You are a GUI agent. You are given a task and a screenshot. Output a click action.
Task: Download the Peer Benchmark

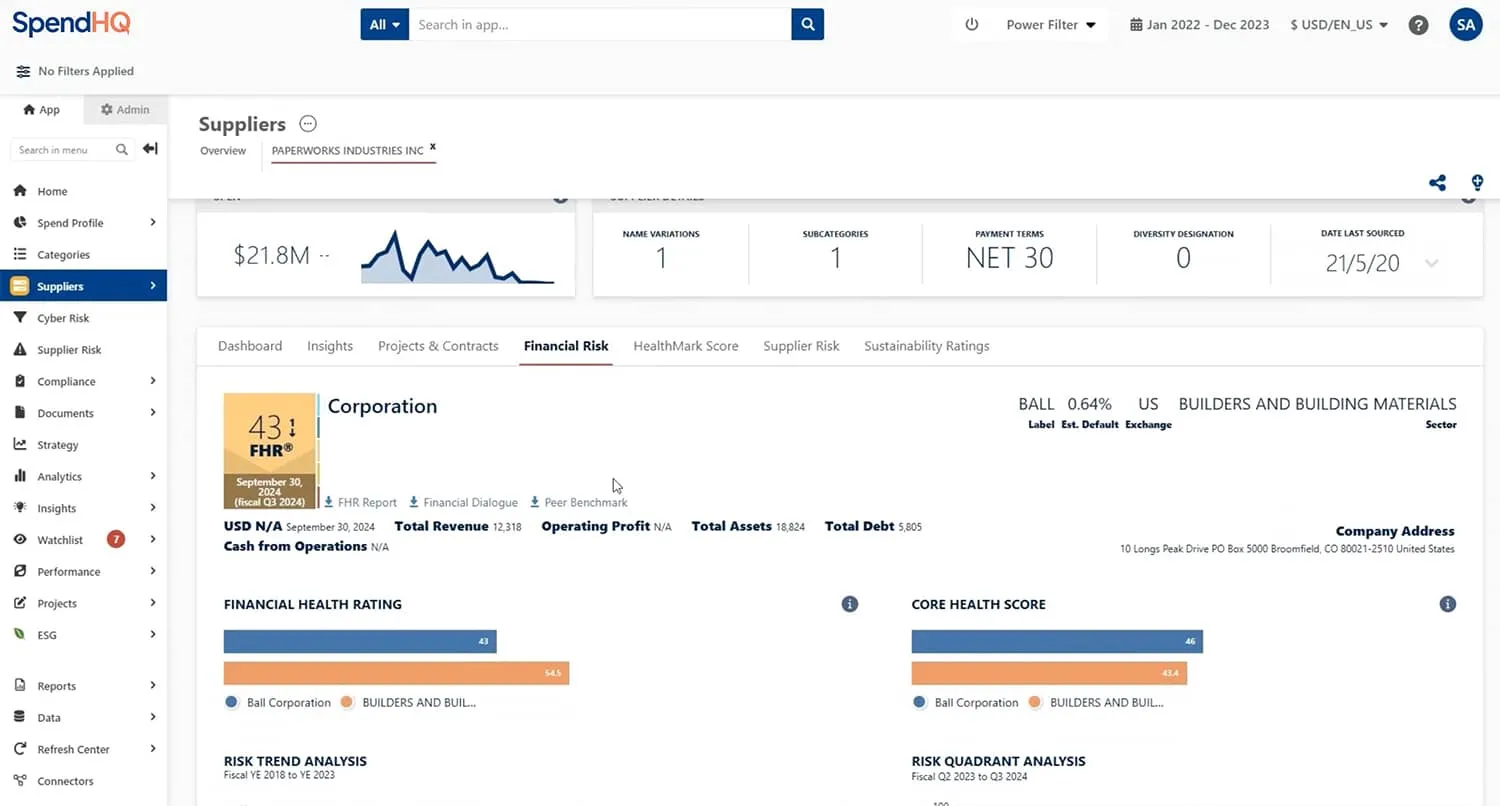click(x=579, y=502)
